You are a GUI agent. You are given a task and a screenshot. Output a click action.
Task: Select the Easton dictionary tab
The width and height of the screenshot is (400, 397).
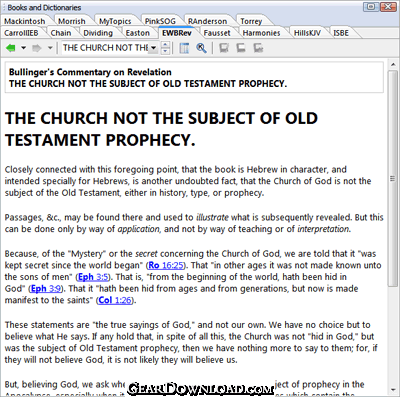tap(137, 33)
